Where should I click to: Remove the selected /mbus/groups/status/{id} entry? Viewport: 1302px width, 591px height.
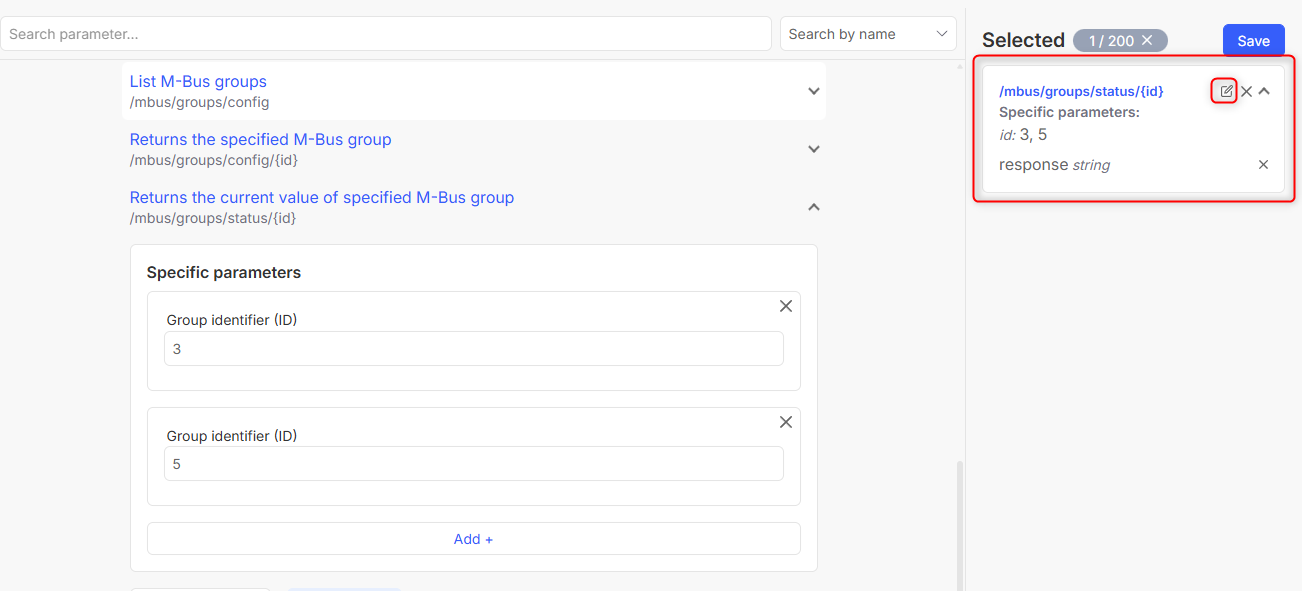1246,91
